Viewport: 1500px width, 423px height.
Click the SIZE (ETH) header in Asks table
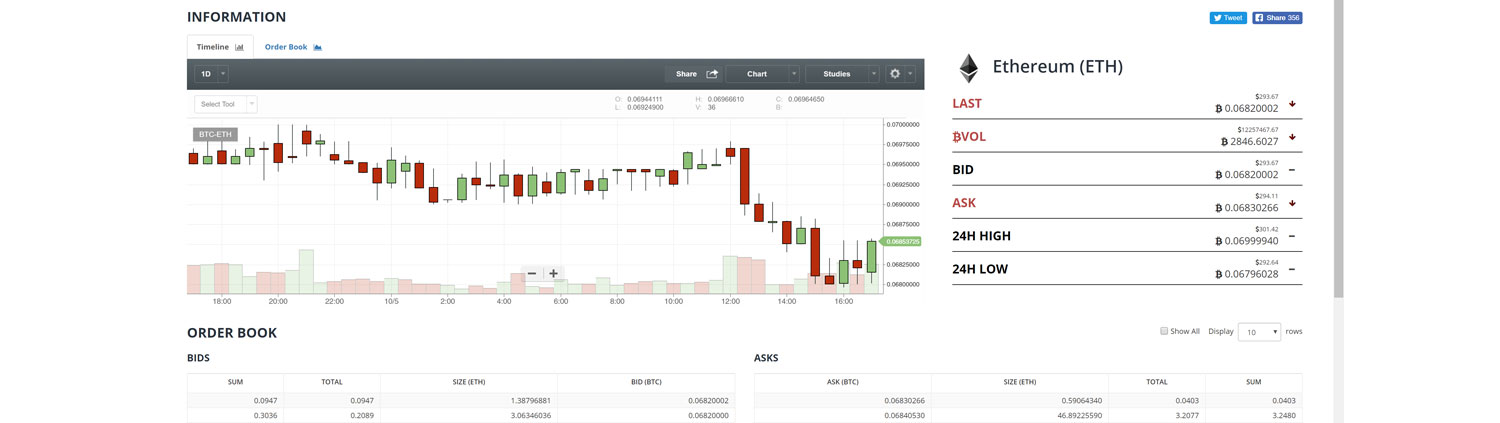coord(1020,382)
